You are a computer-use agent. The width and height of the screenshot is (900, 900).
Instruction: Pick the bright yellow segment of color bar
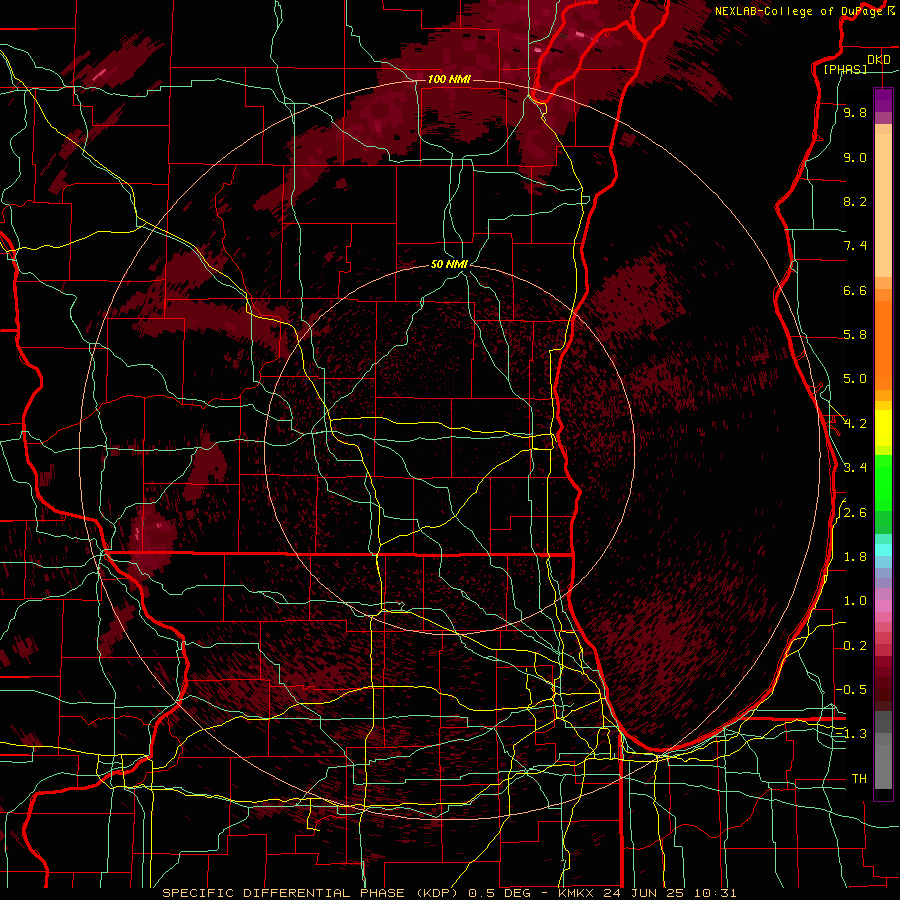883,428
